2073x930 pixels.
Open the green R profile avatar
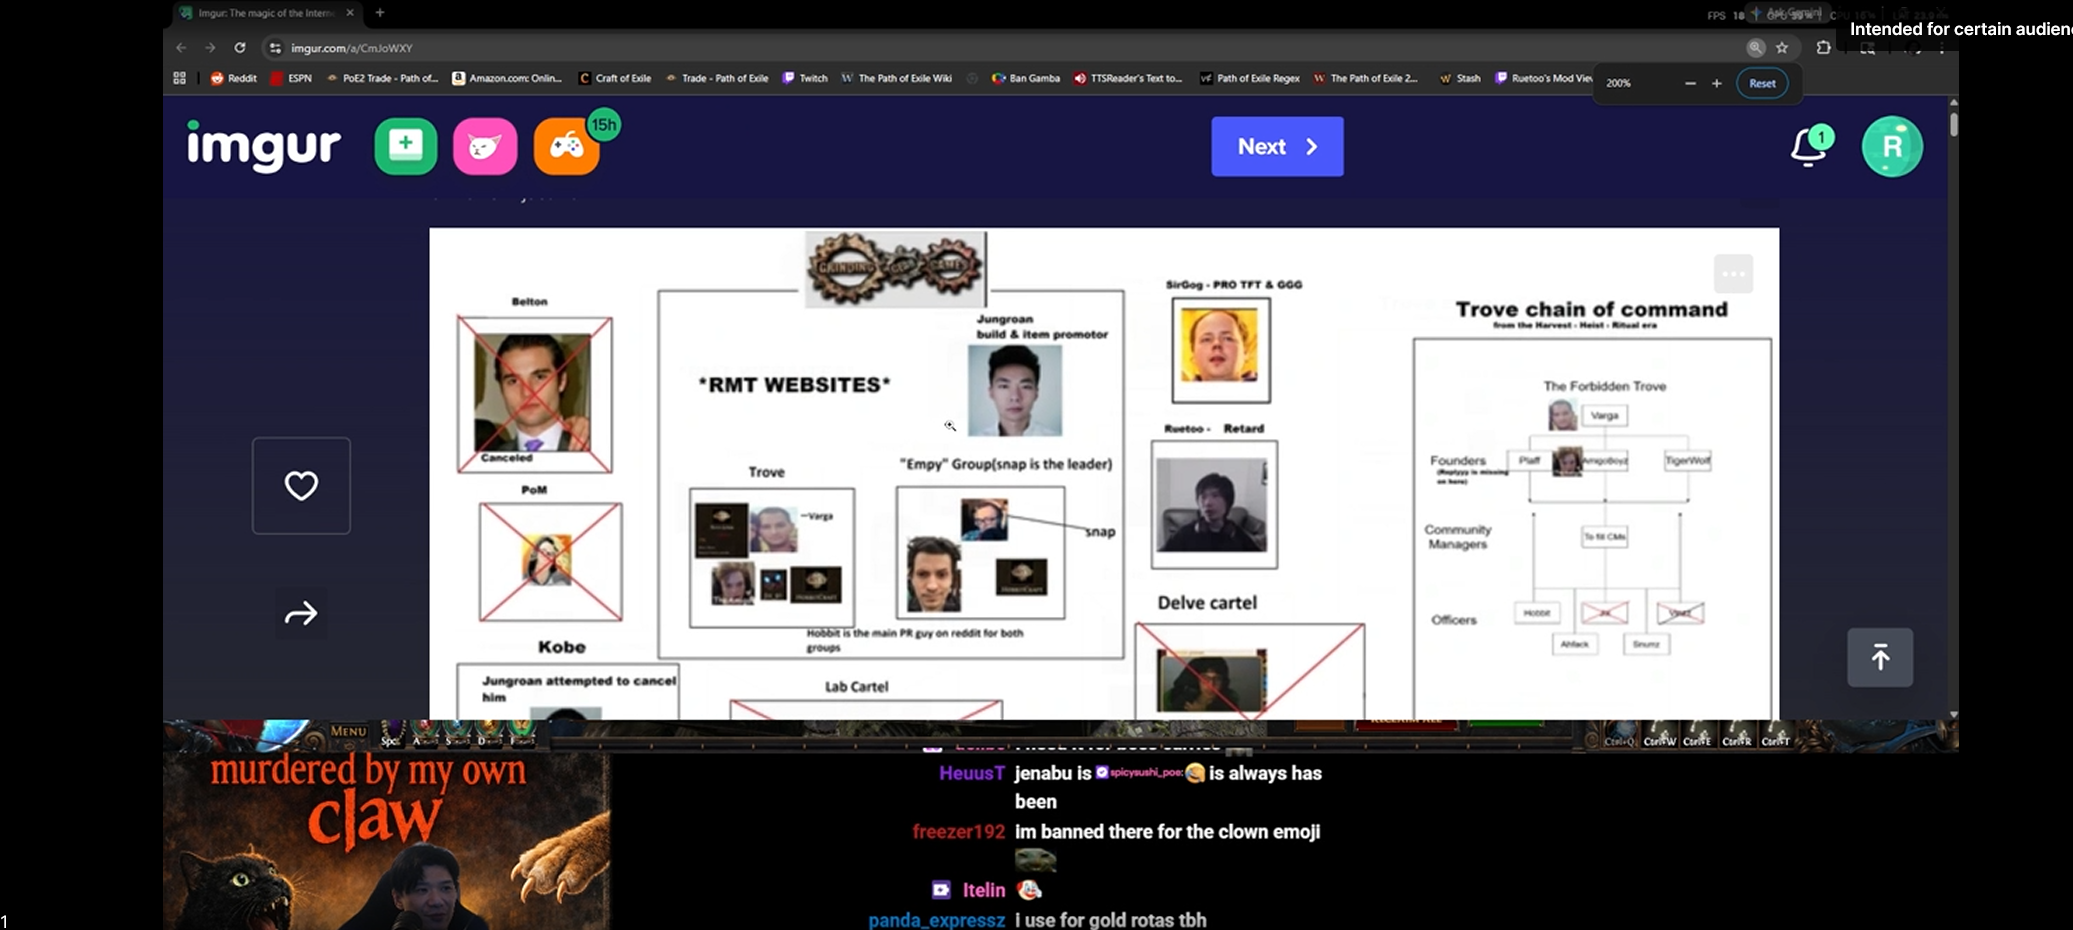(x=1892, y=147)
